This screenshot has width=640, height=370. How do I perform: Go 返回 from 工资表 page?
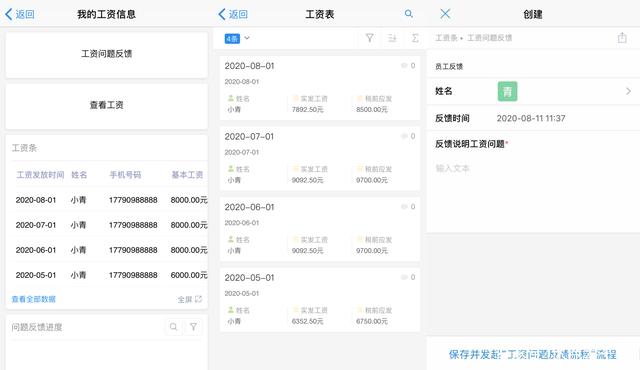[233, 14]
